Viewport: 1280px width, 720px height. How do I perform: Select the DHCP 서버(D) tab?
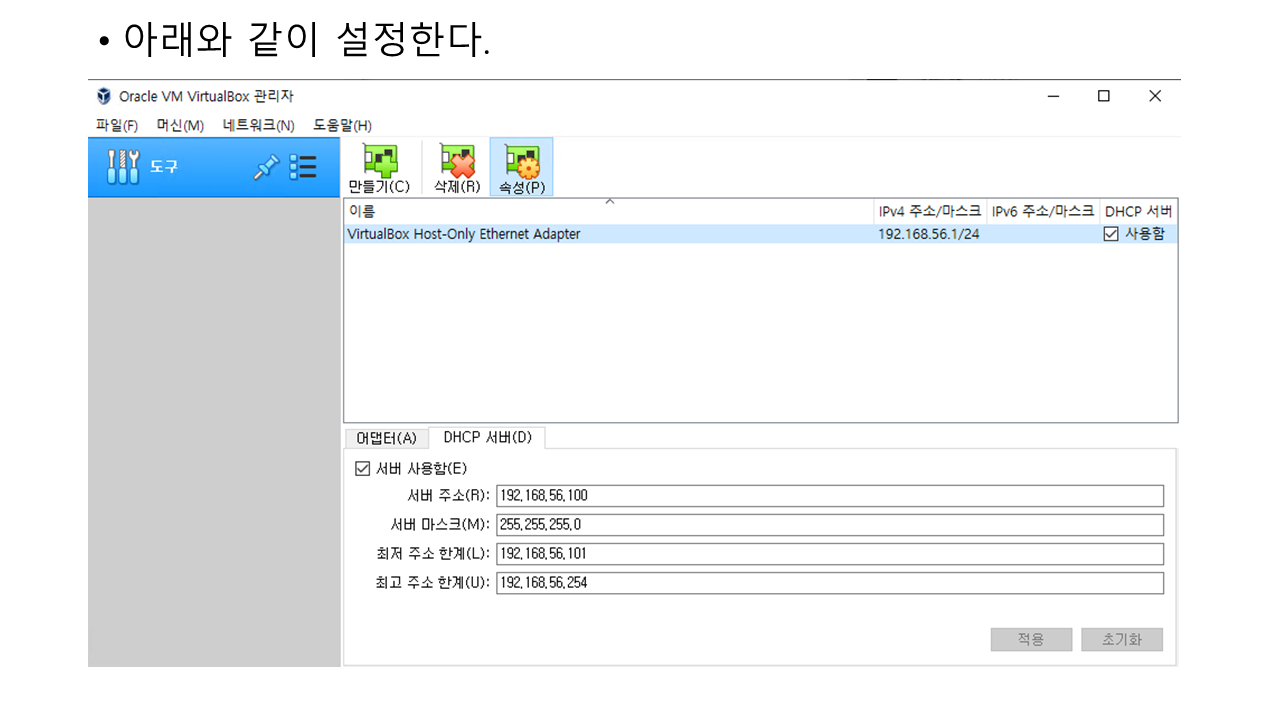click(487, 437)
